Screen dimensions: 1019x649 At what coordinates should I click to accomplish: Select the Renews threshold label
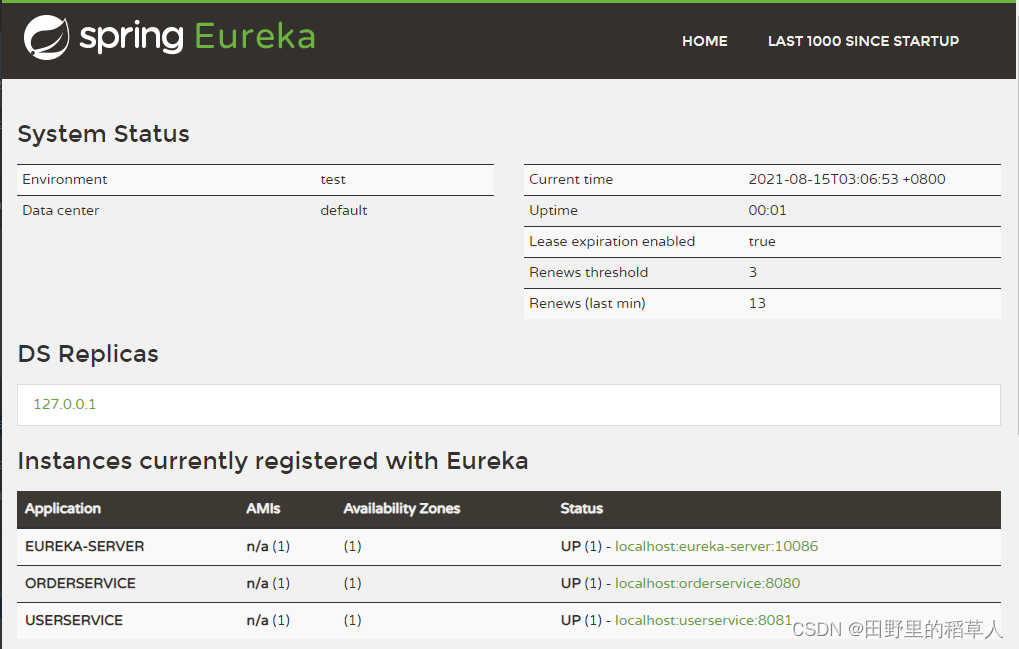[x=588, y=272]
